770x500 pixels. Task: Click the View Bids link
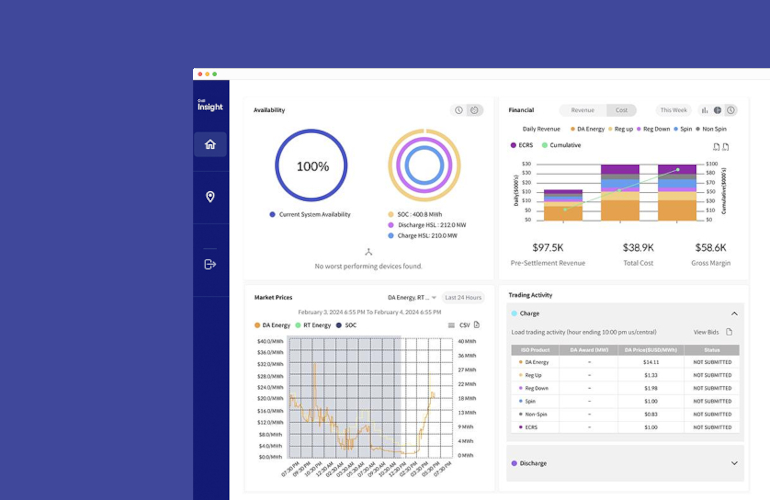click(x=706, y=332)
